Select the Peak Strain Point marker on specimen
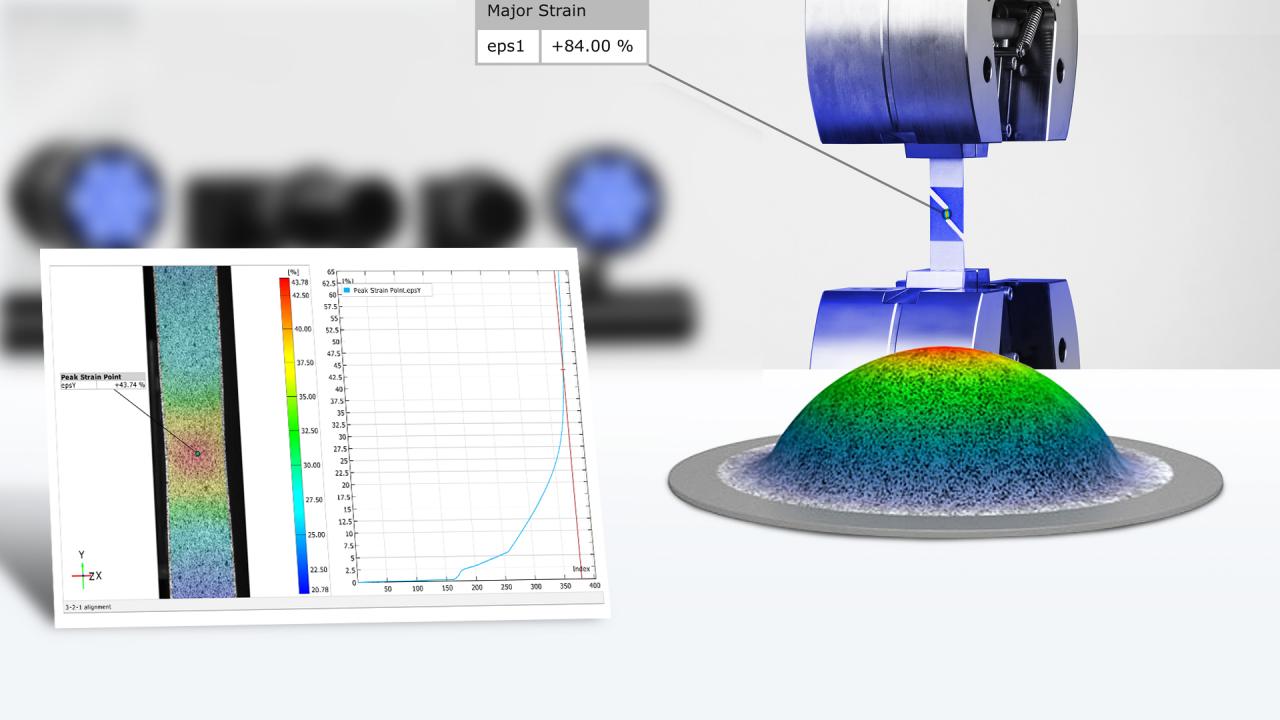This screenshot has height=720, width=1280. pos(197,452)
